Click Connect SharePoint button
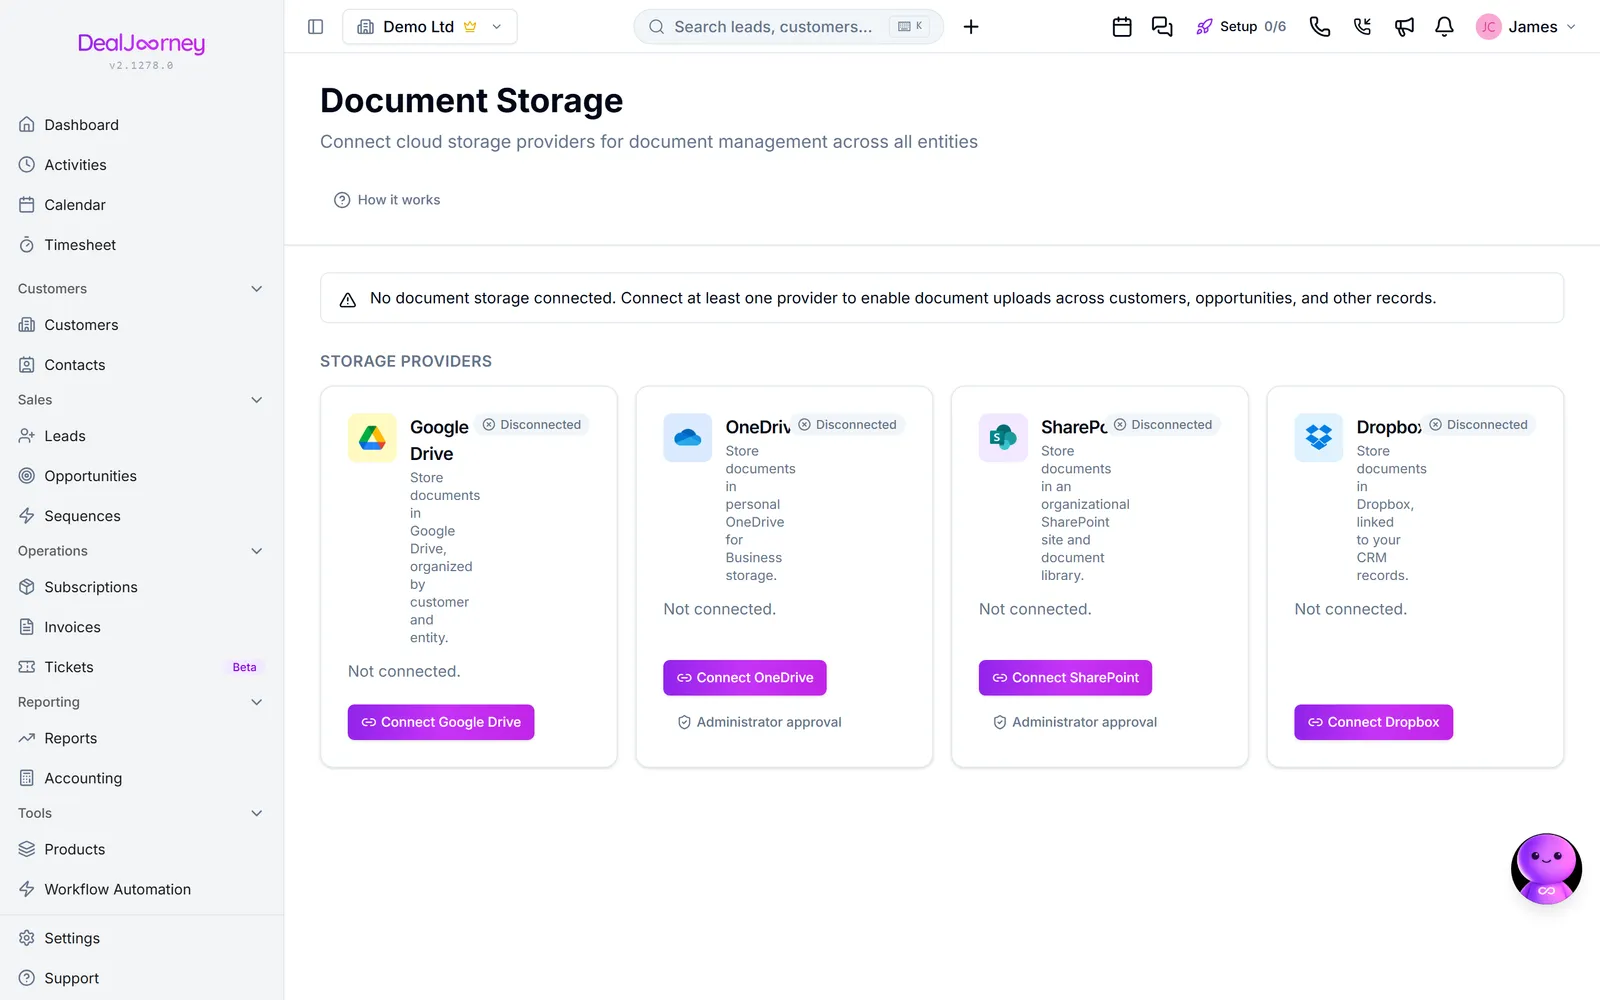1600x1000 pixels. pos(1065,678)
